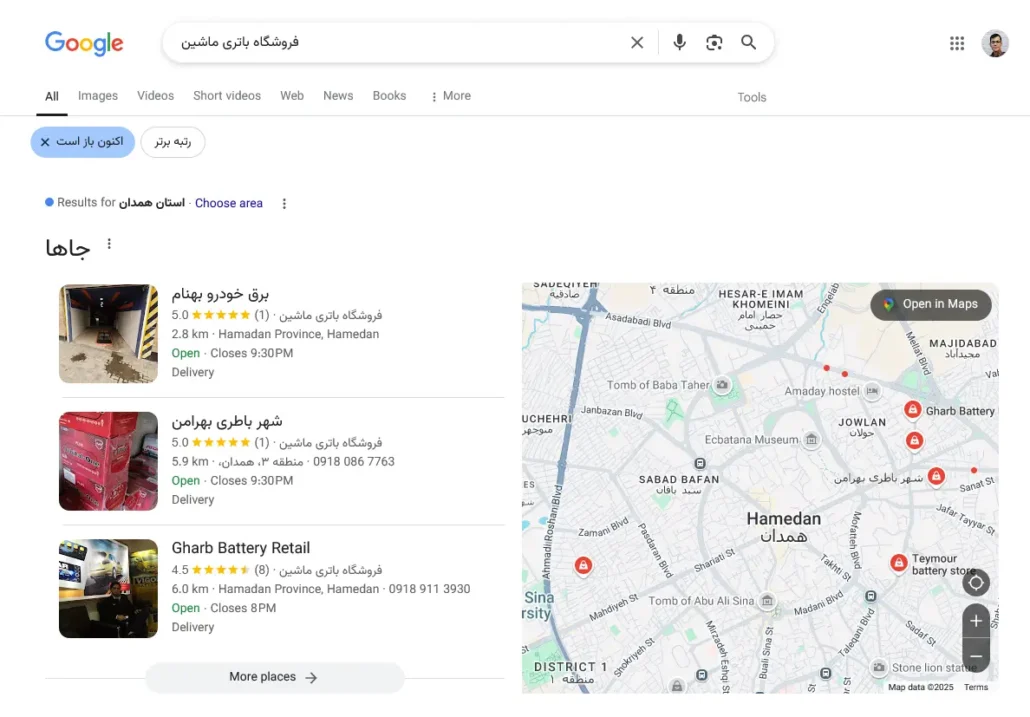This screenshot has width=1030, height=717.
Task: Open the Web tab
Action: 292,96
